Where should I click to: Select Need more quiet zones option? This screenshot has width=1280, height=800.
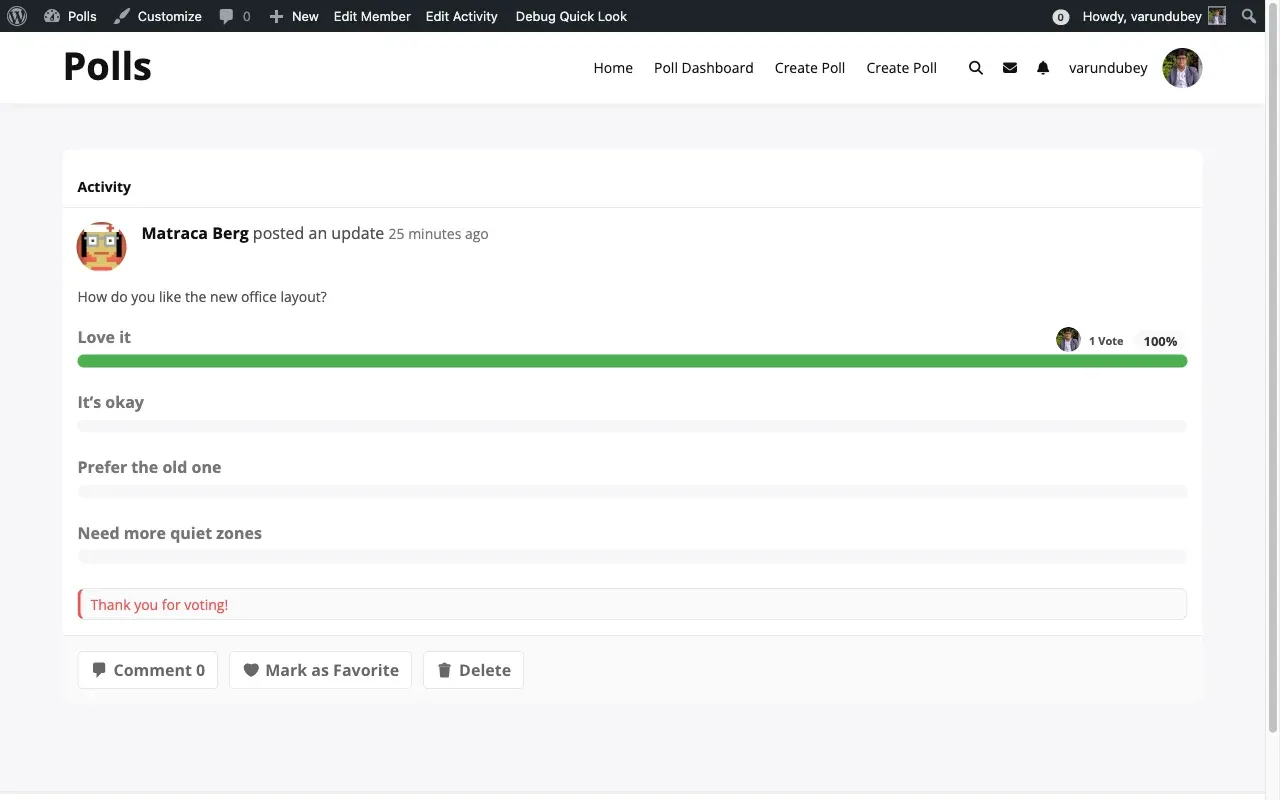tap(170, 533)
